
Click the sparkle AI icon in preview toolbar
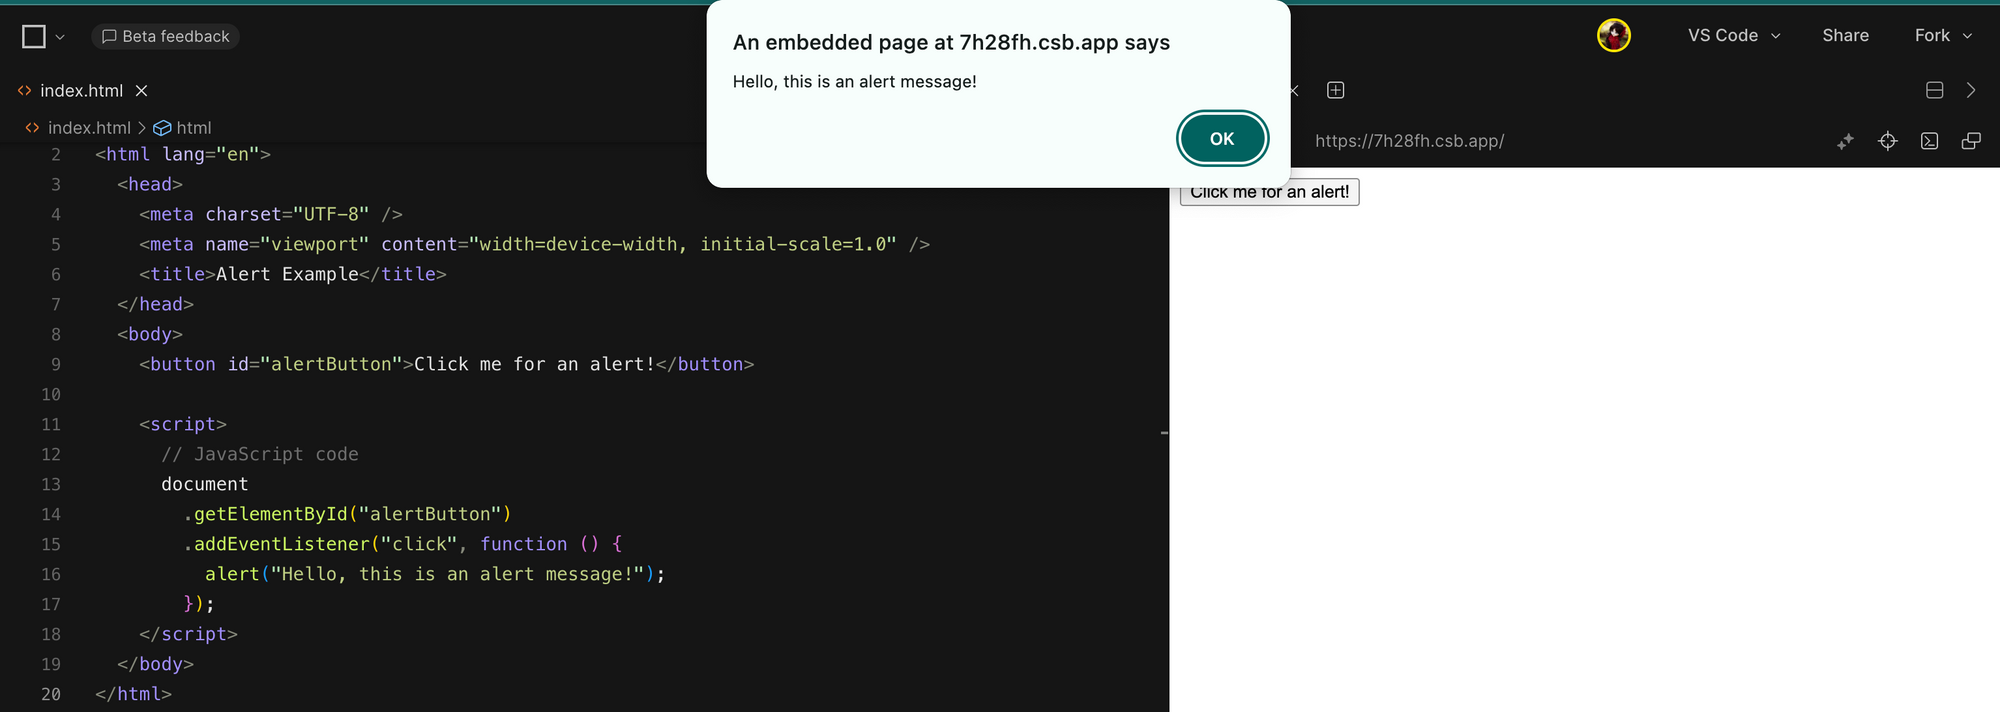pyautogui.click(x=1845, y=141)
